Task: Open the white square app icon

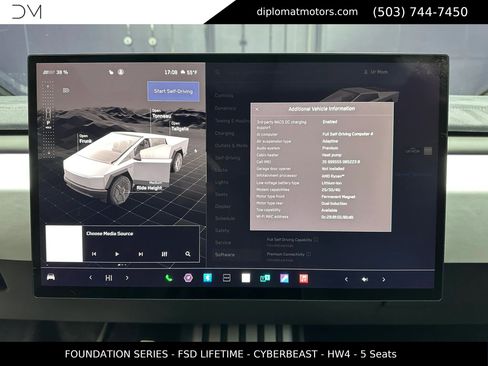Action: coord(246,278)
